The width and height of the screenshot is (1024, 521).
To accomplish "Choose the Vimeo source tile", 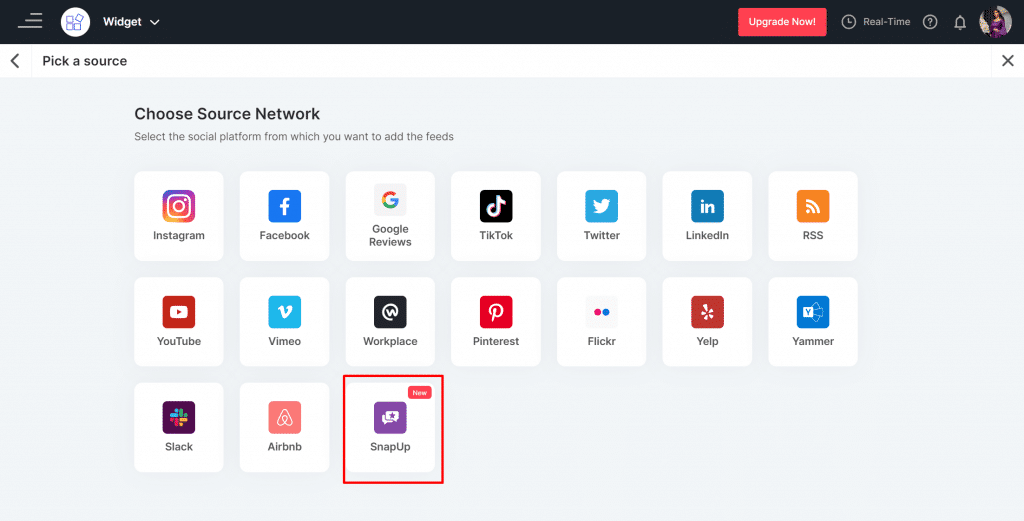I will 284,321.
